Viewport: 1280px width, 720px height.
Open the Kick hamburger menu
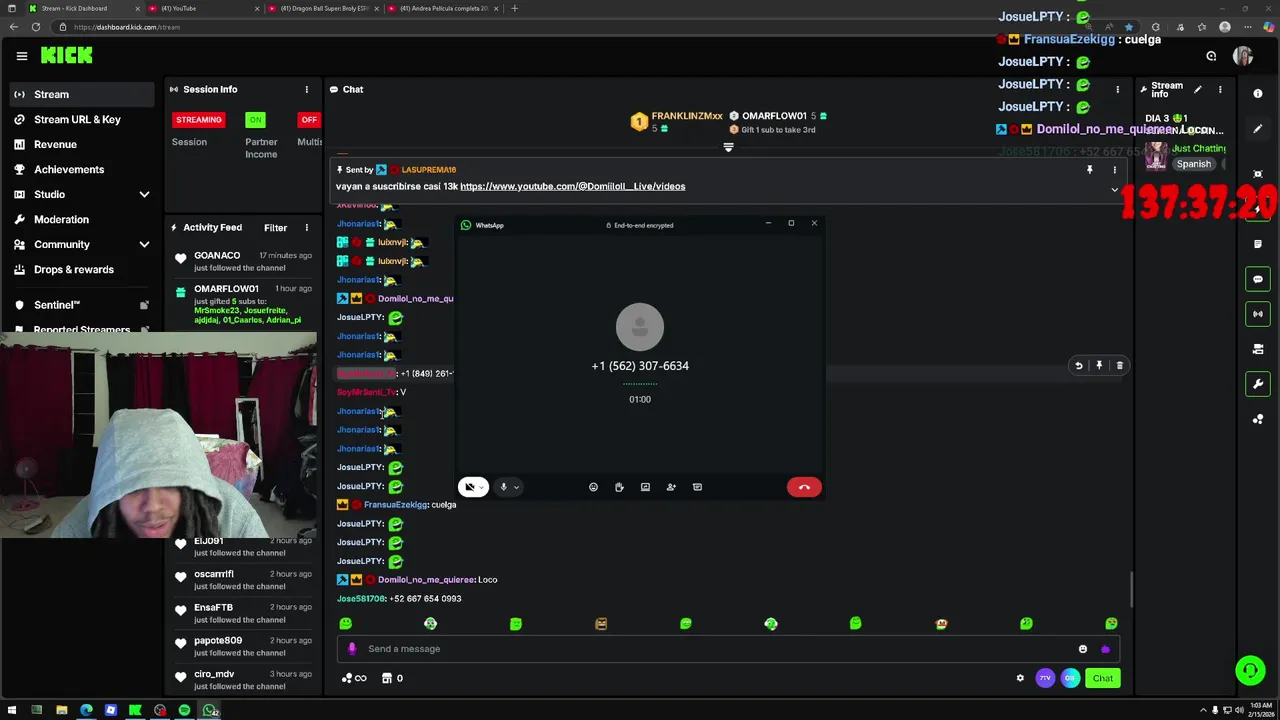coord(21,56)
